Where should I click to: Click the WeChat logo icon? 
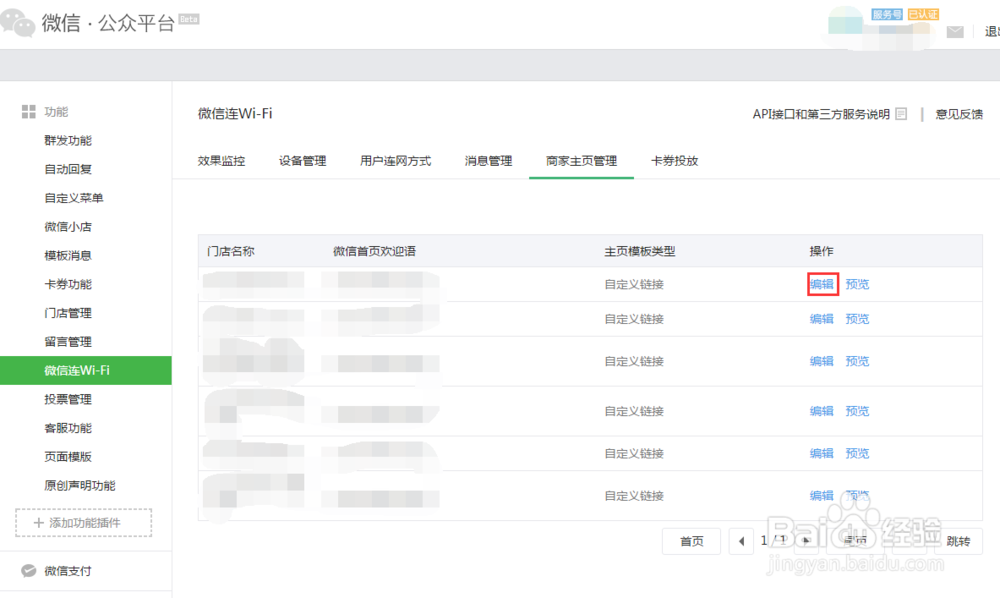17,23
